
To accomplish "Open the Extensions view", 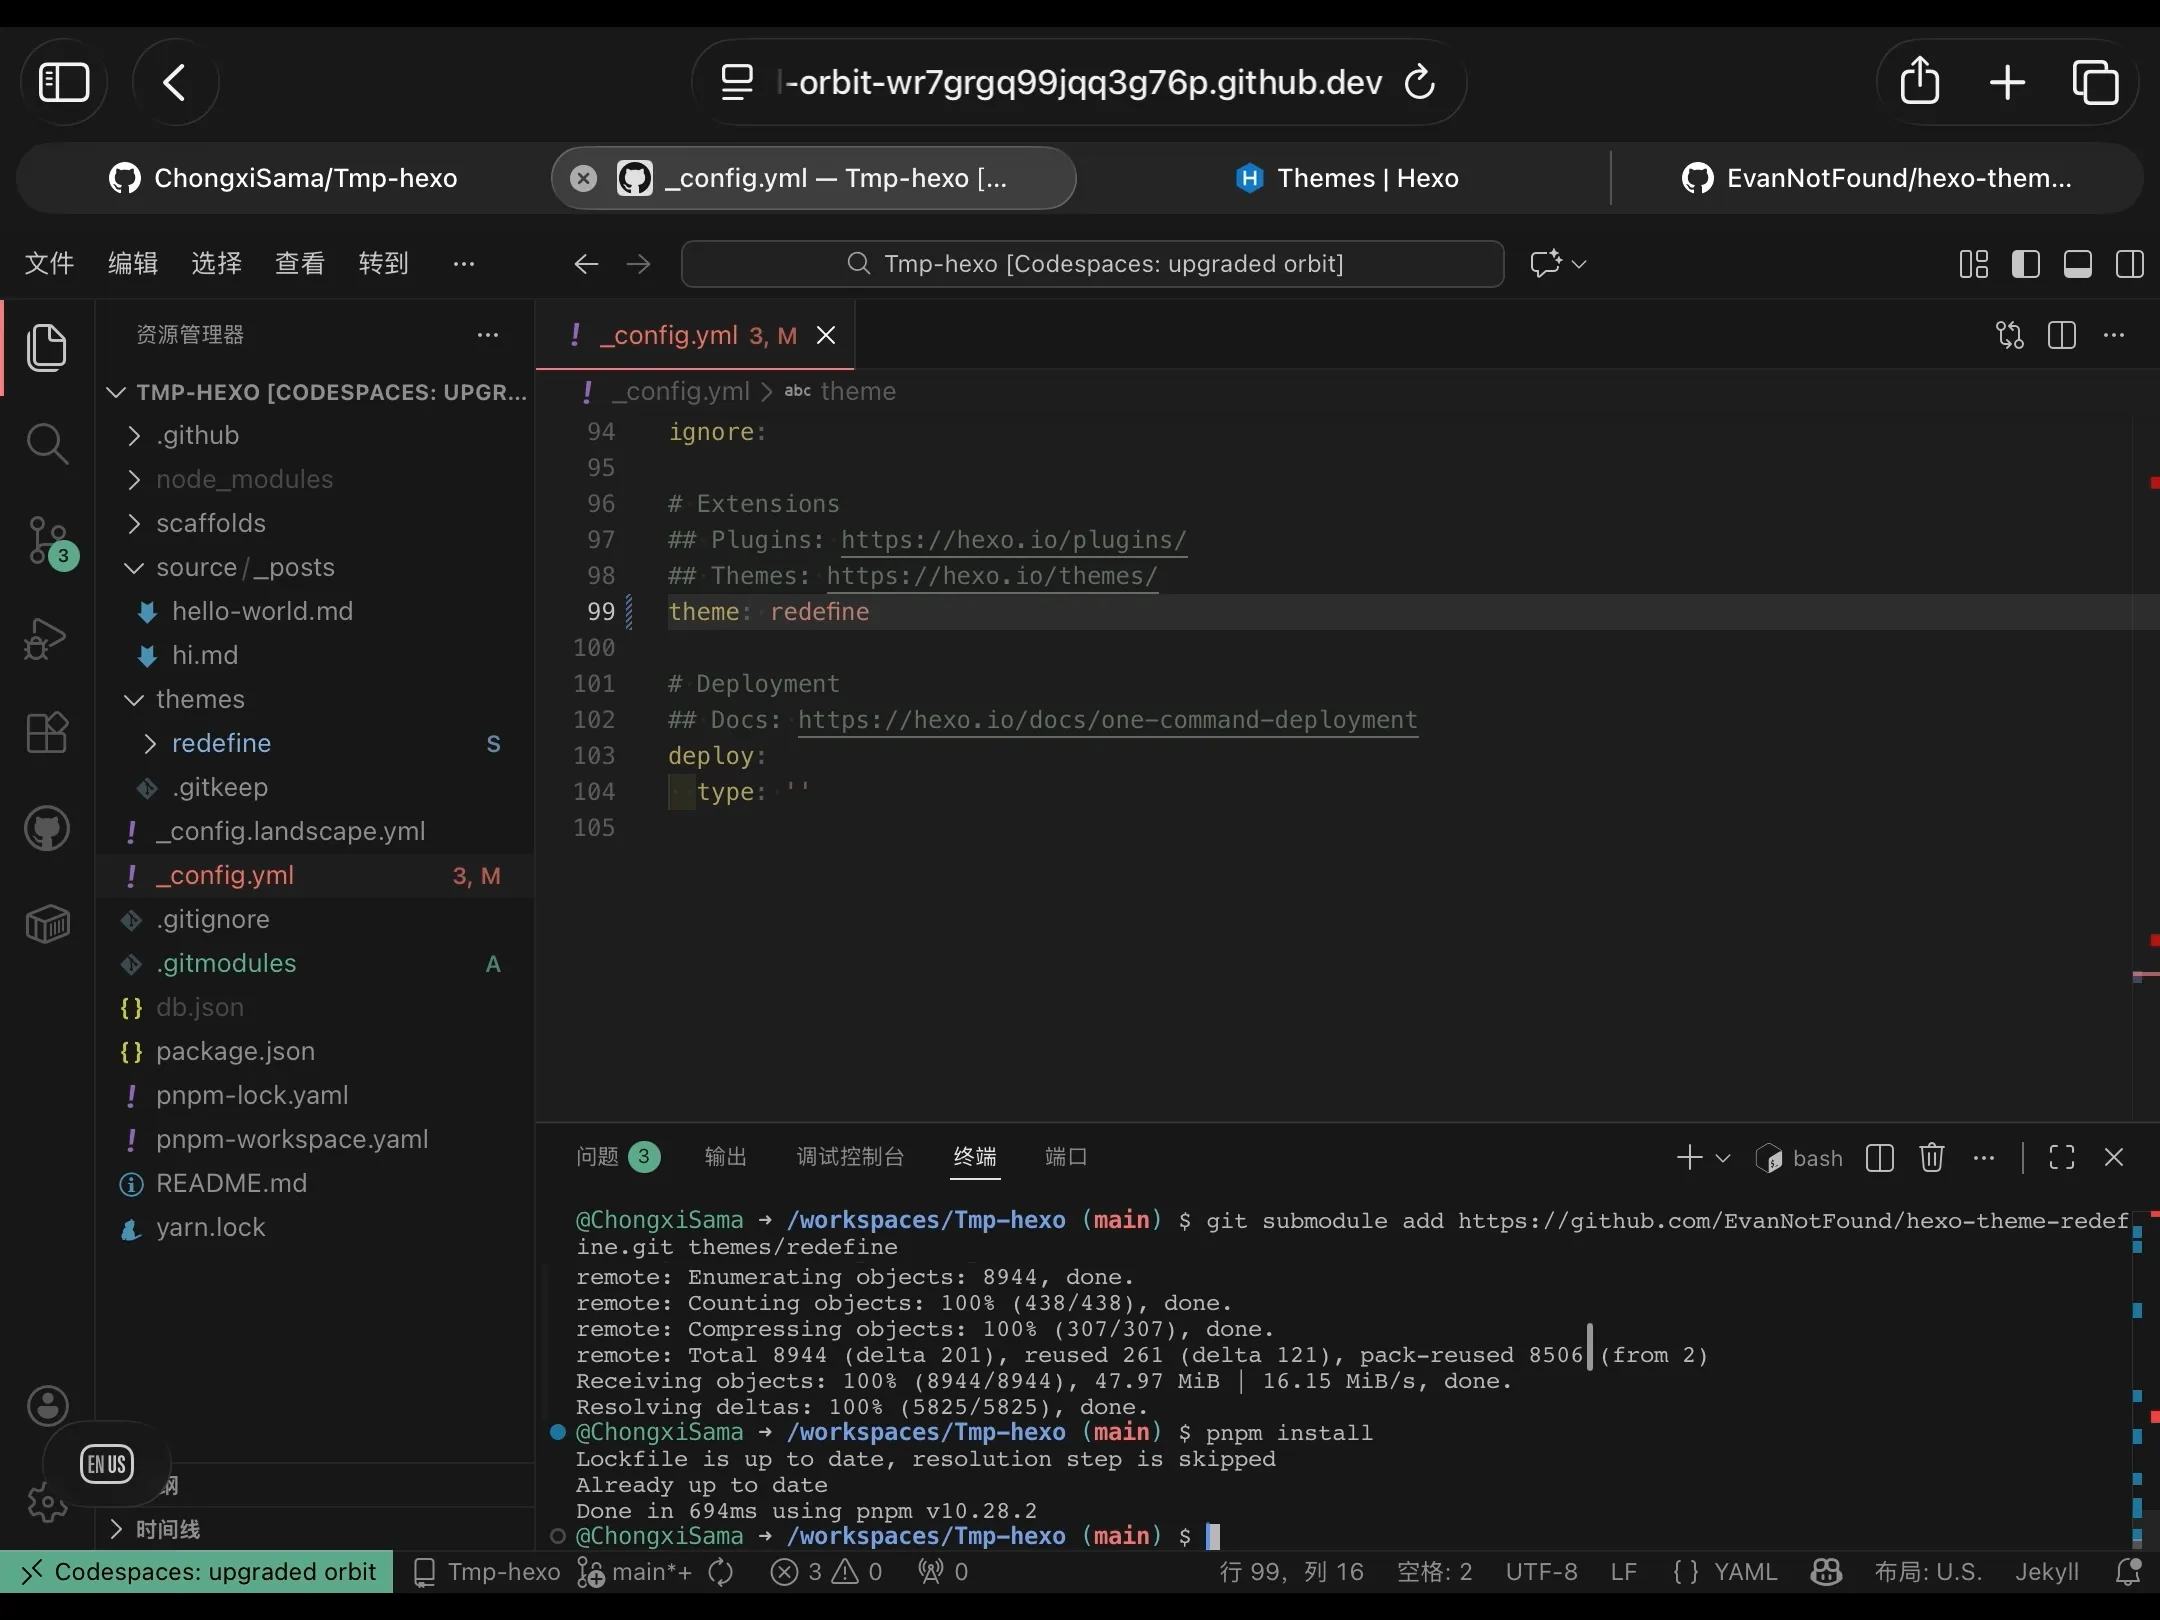I will (x=47, y=733).
